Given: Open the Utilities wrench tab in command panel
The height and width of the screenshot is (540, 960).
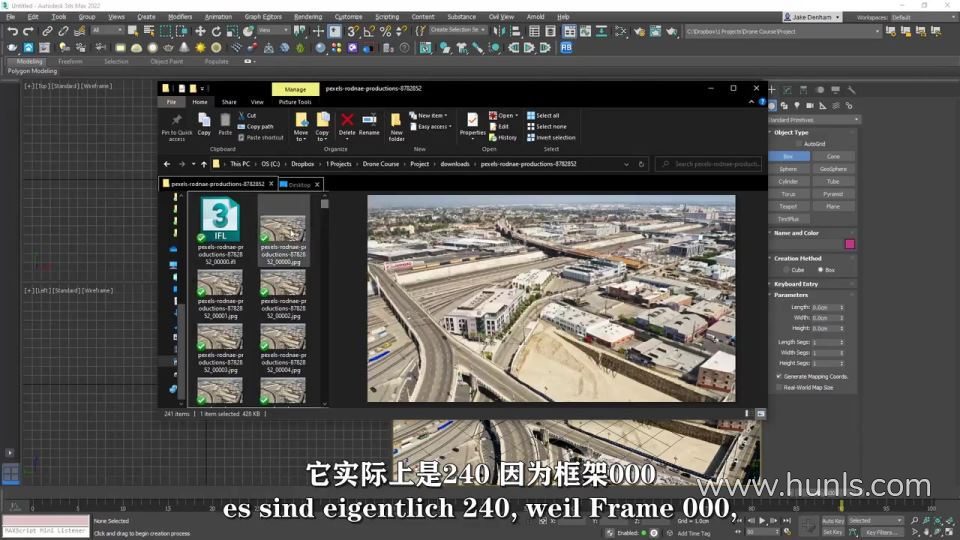Looking at the screenshot, I should tap(852, 90).
